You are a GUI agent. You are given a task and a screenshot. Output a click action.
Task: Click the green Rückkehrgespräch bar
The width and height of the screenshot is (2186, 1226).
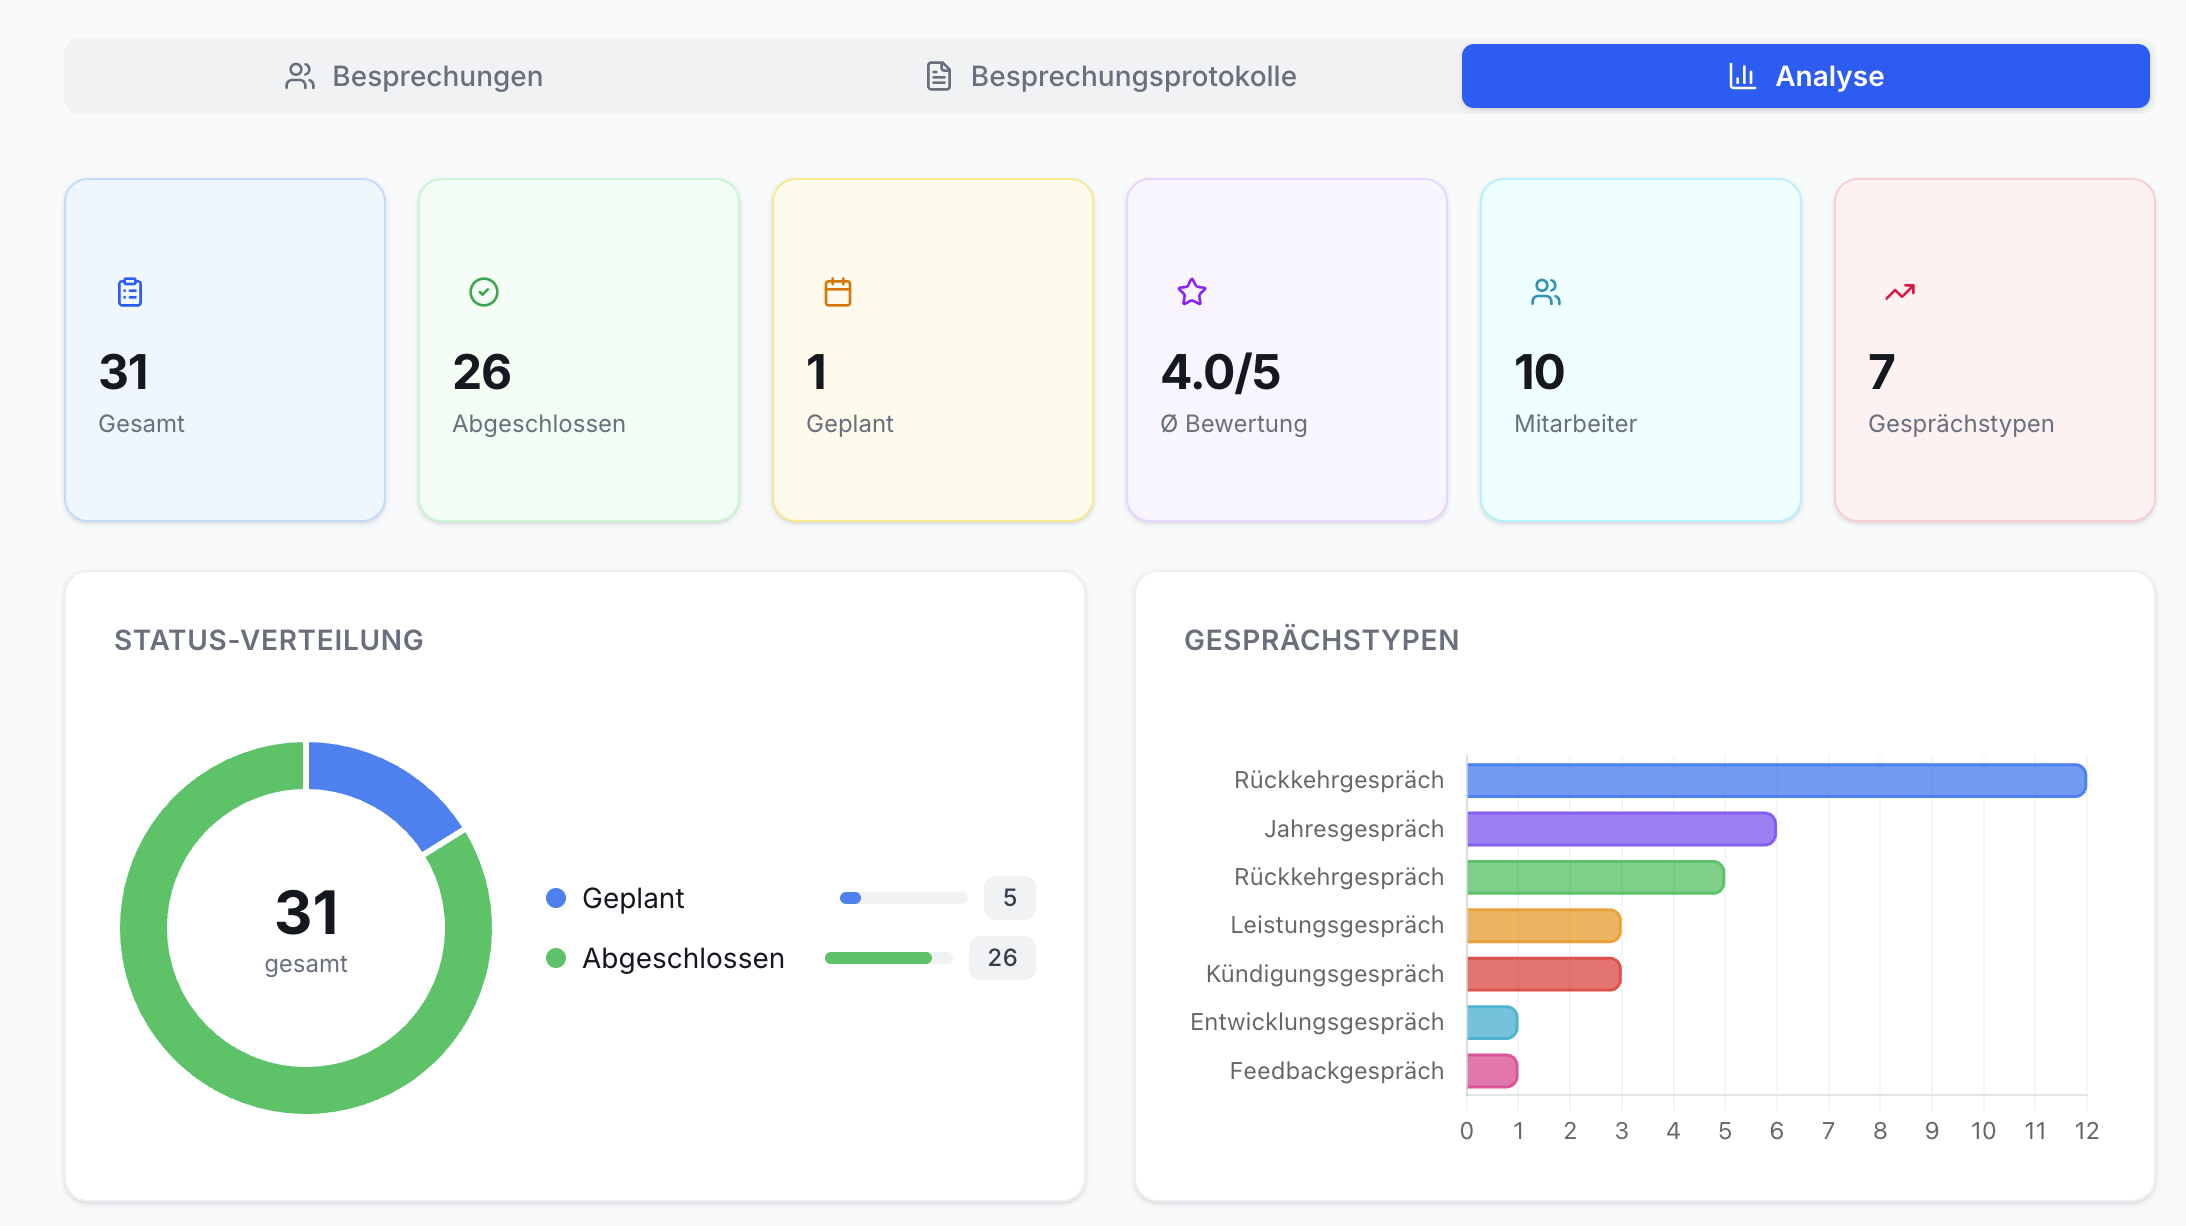(x=1596, y=877)
